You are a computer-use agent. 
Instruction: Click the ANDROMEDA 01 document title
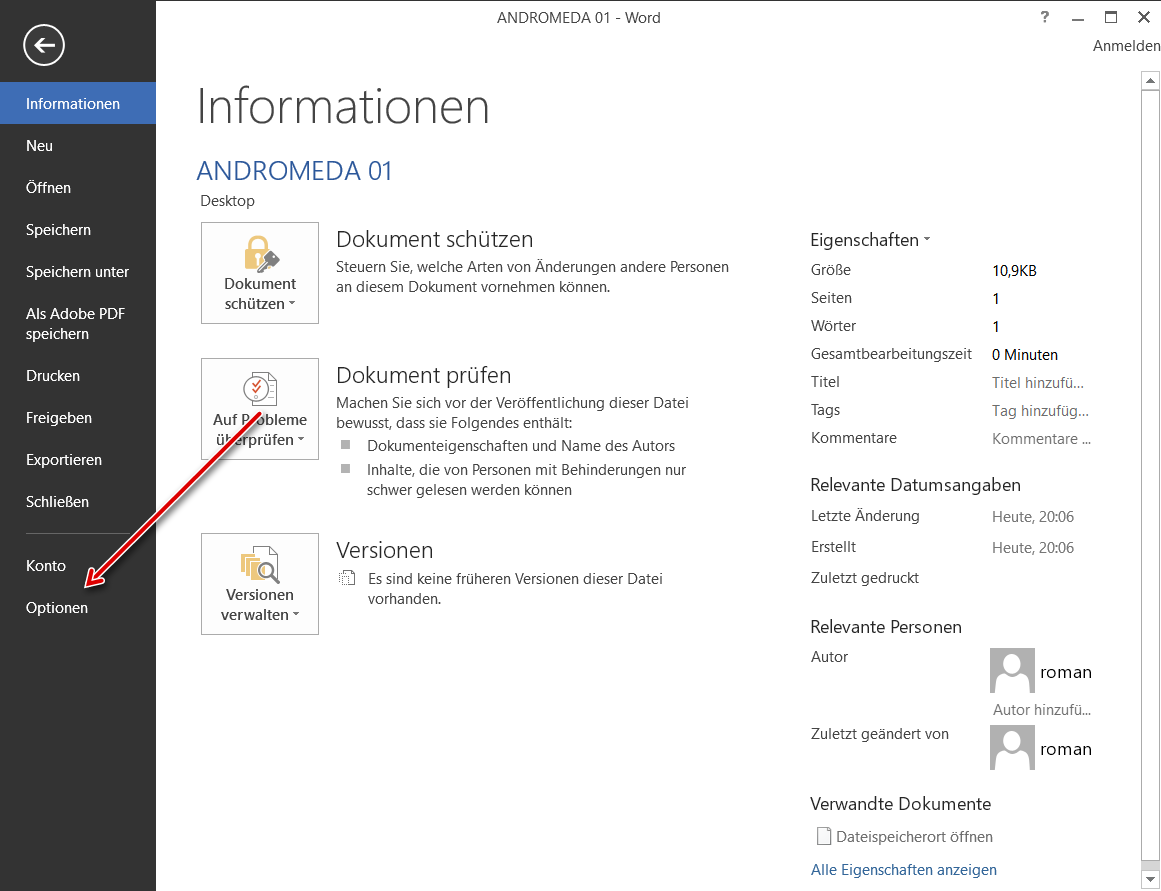pos(294,171)
